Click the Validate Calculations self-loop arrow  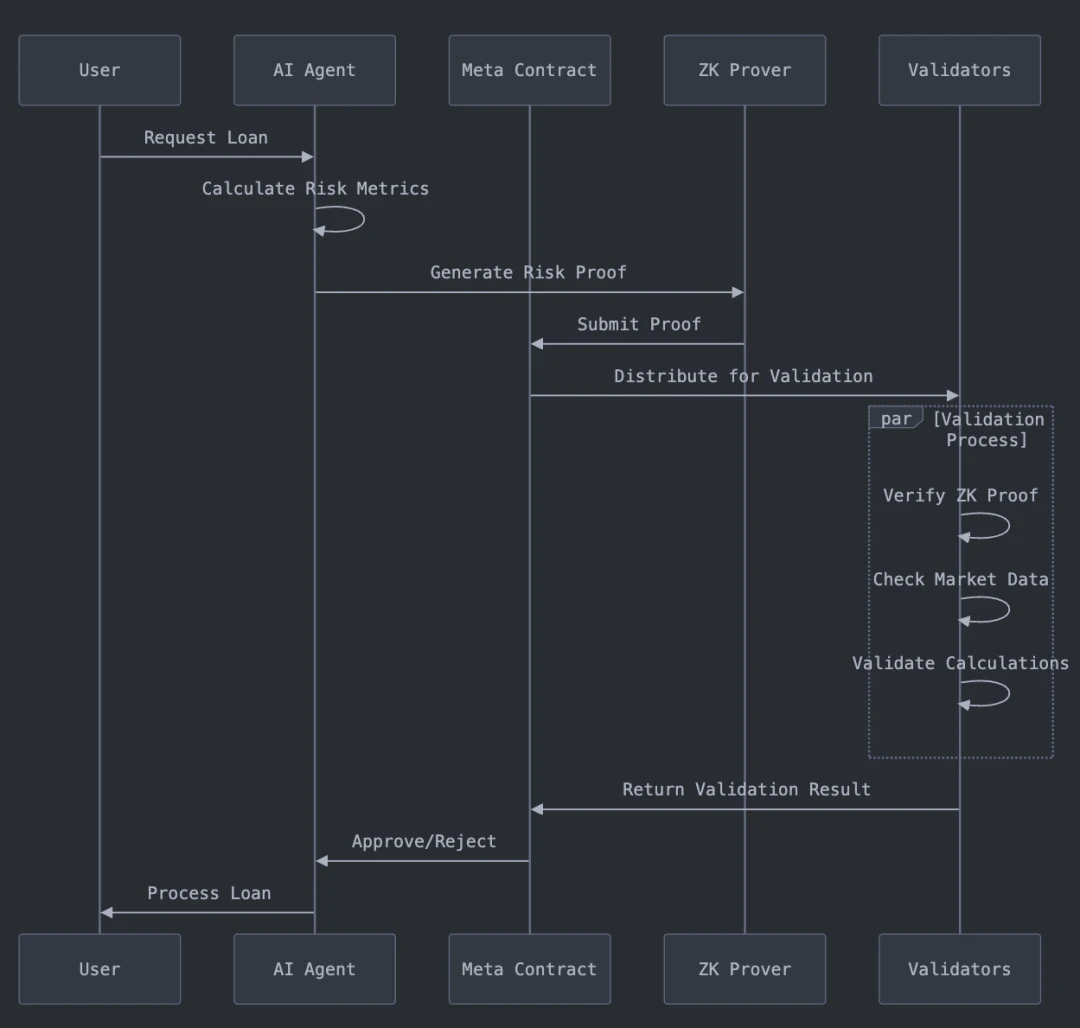pos(995,694)
